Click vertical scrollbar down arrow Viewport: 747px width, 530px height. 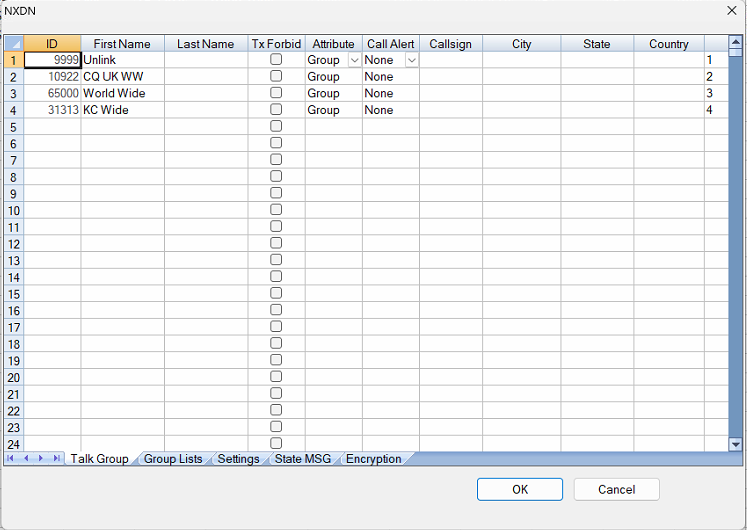(x=736, y=445)
